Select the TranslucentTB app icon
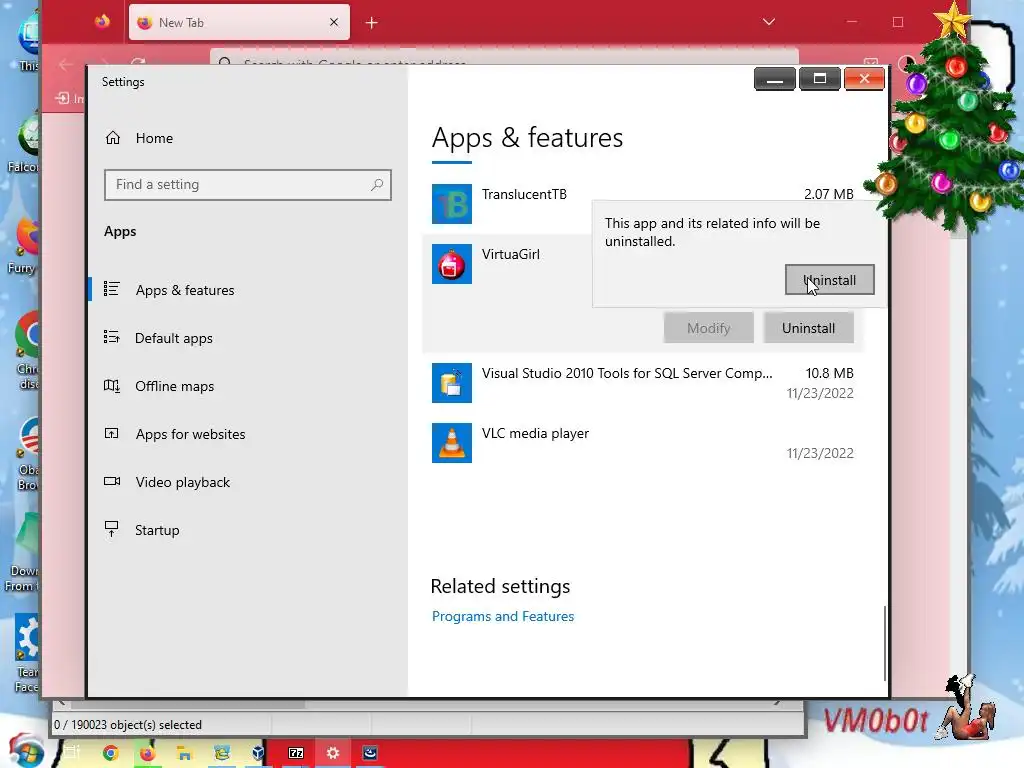This screenshot has width=1024, height=768. [x=452, y=204]
